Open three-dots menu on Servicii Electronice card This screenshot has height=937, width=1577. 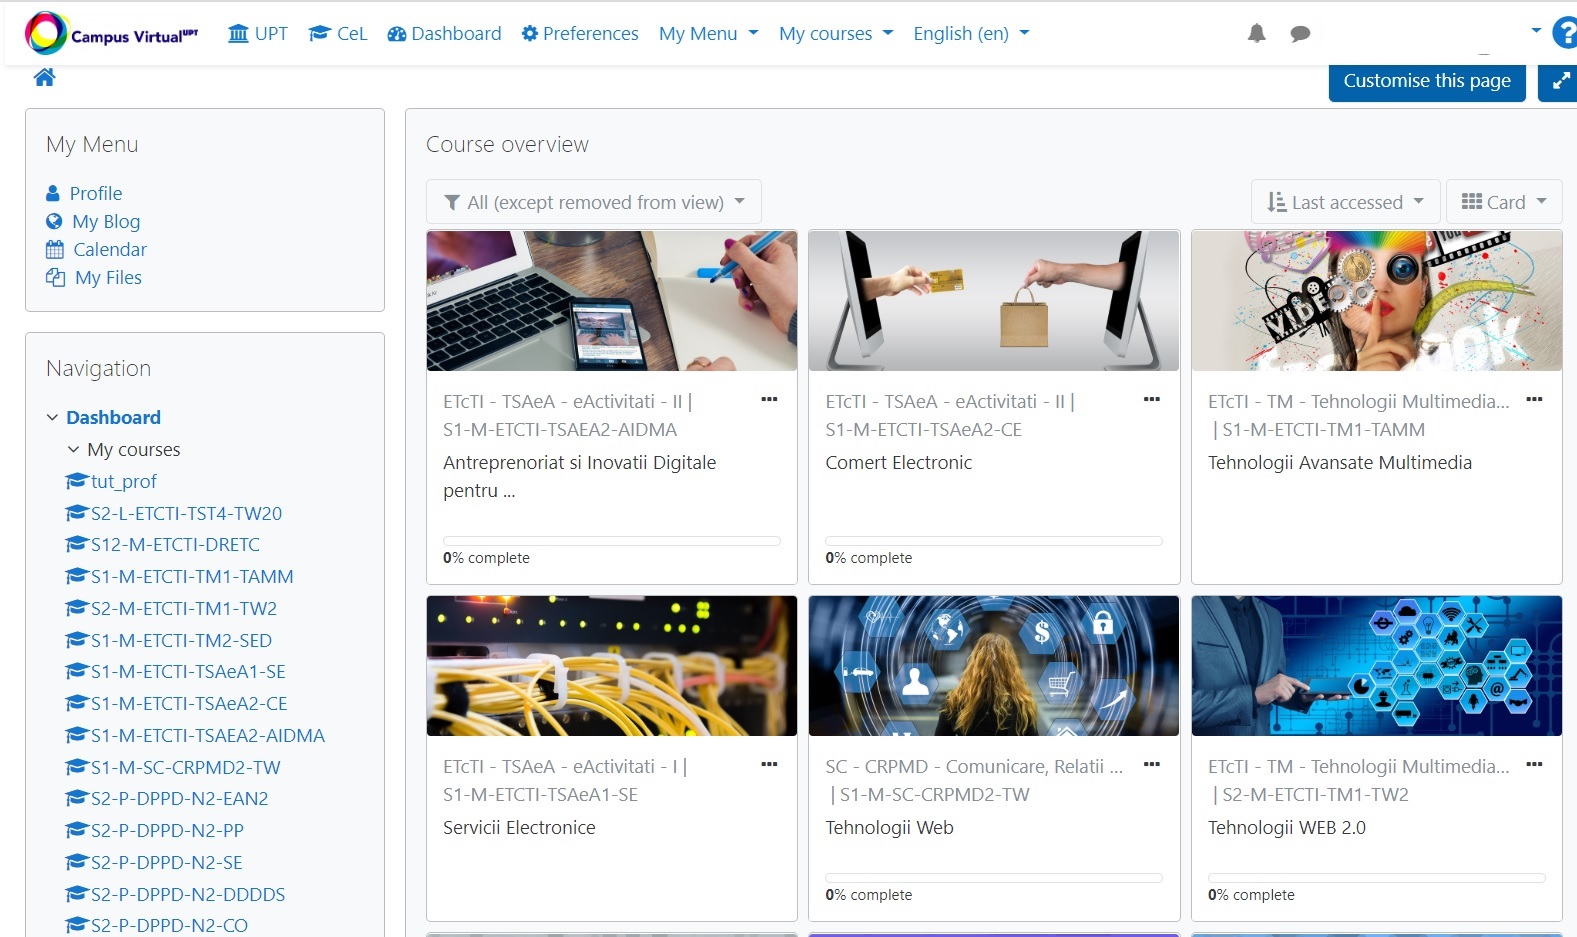tap(768, 765)
